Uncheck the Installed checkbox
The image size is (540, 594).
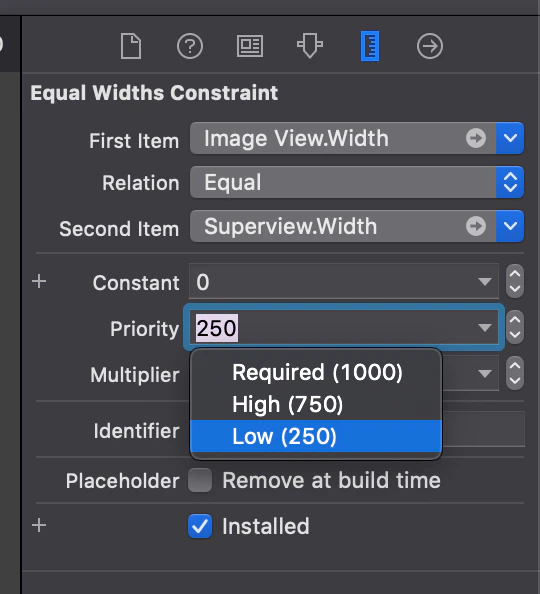click(x=200, y=526)
